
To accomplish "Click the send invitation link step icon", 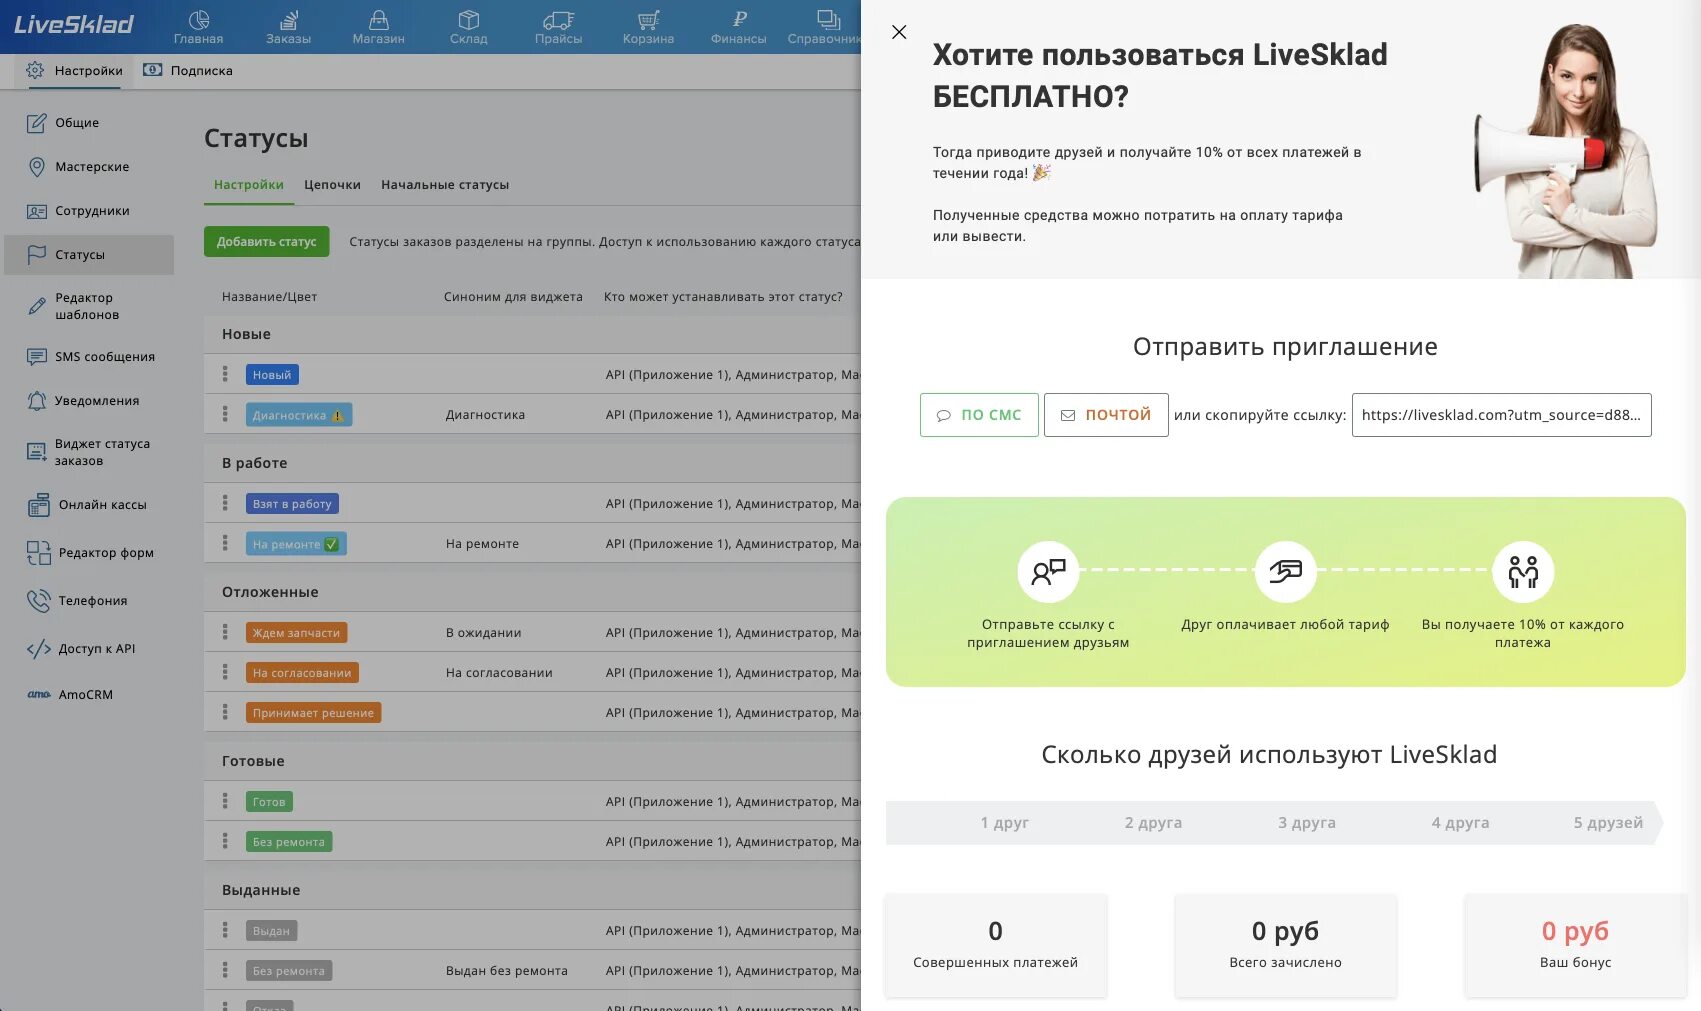I will point(1048,572).
